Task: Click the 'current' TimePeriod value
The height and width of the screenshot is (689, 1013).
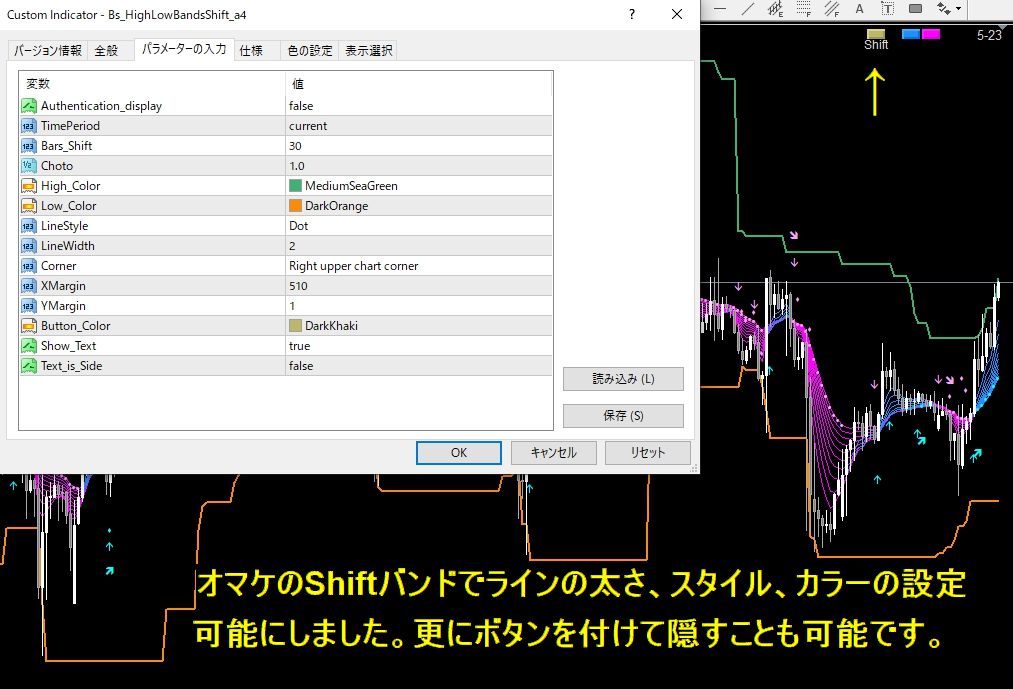Action: coord(308,125)
